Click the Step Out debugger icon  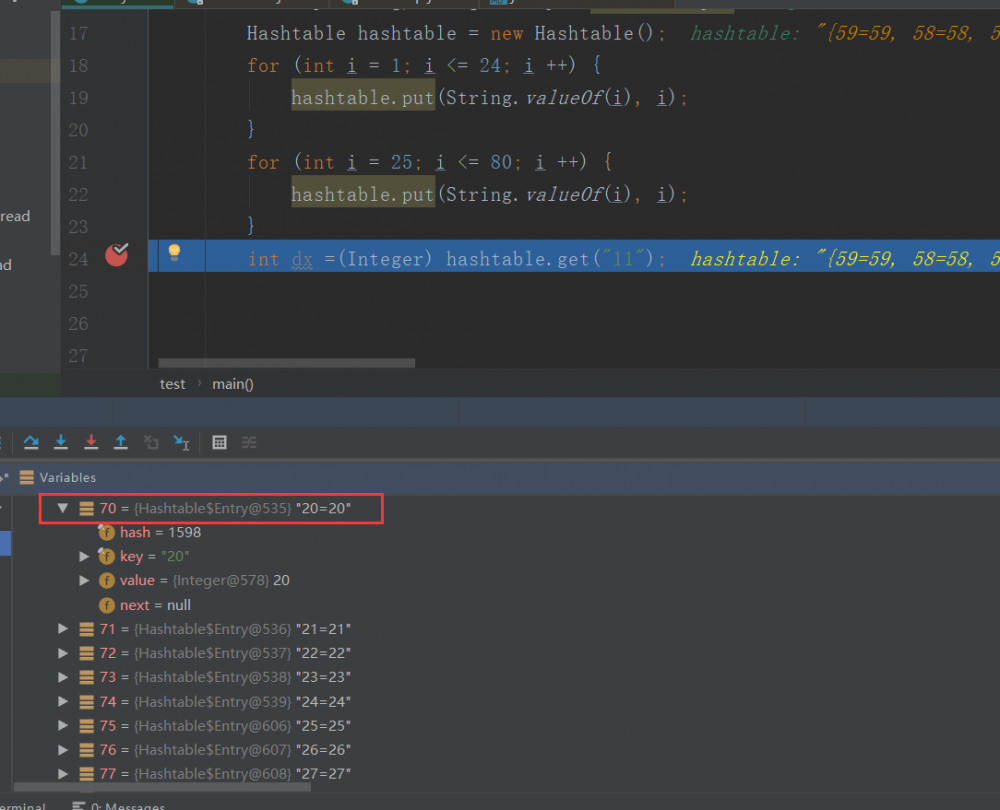[121, 442]
